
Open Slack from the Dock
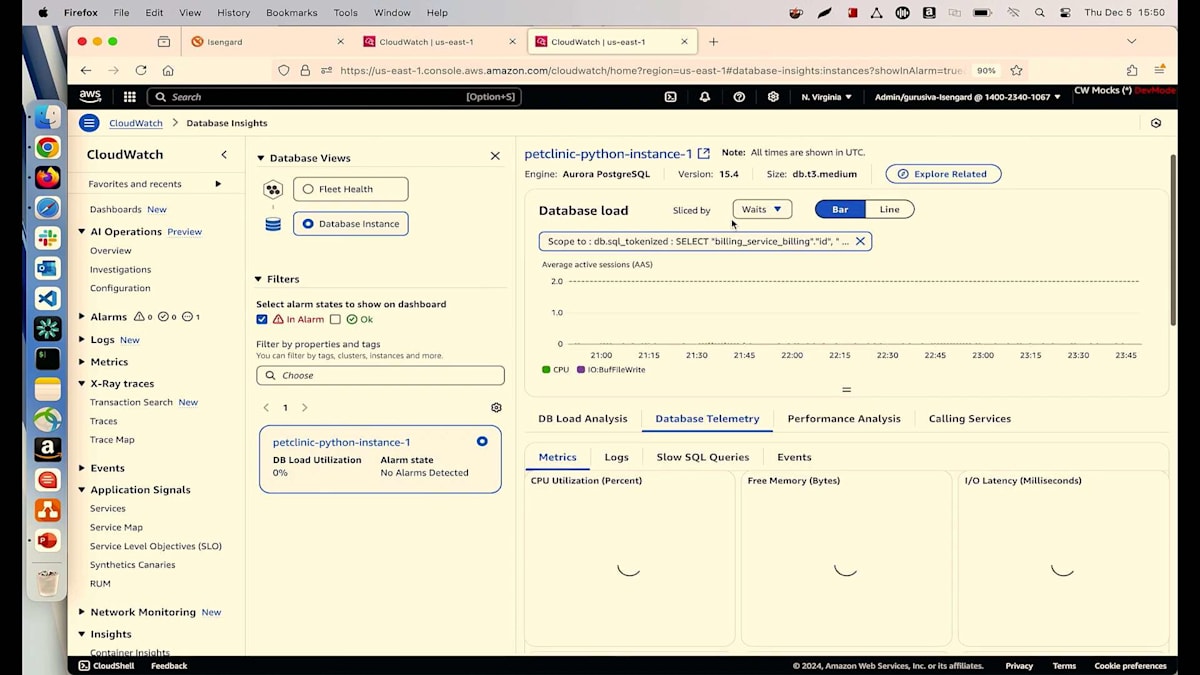(x=47, y=238)
